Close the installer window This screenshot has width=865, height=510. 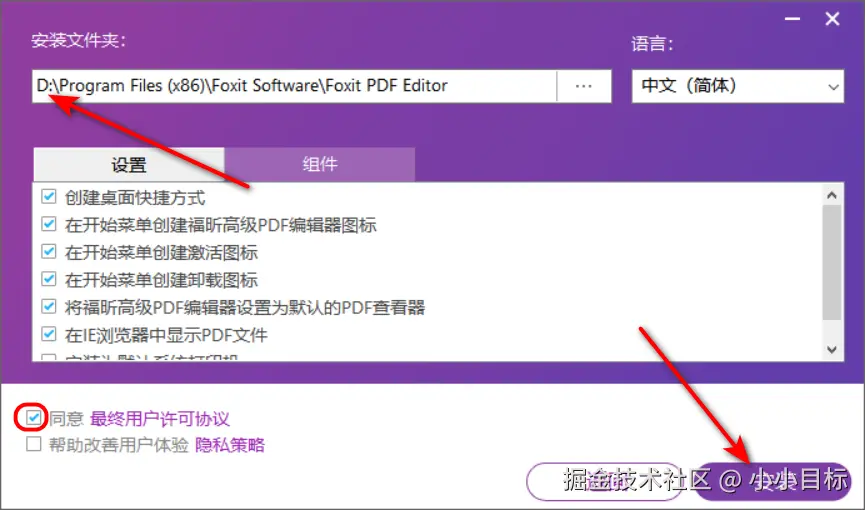(x=832, y=19)
